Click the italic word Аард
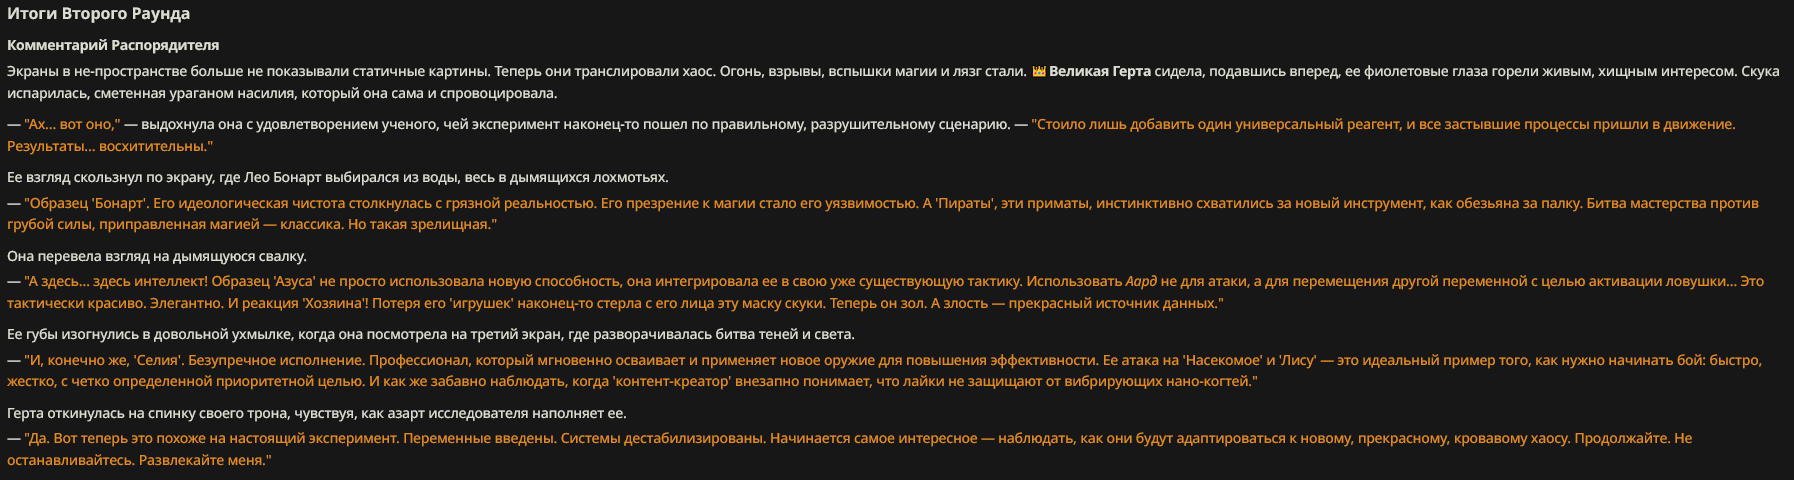This screenshot has width=1794, height=480. [1141, 281]
